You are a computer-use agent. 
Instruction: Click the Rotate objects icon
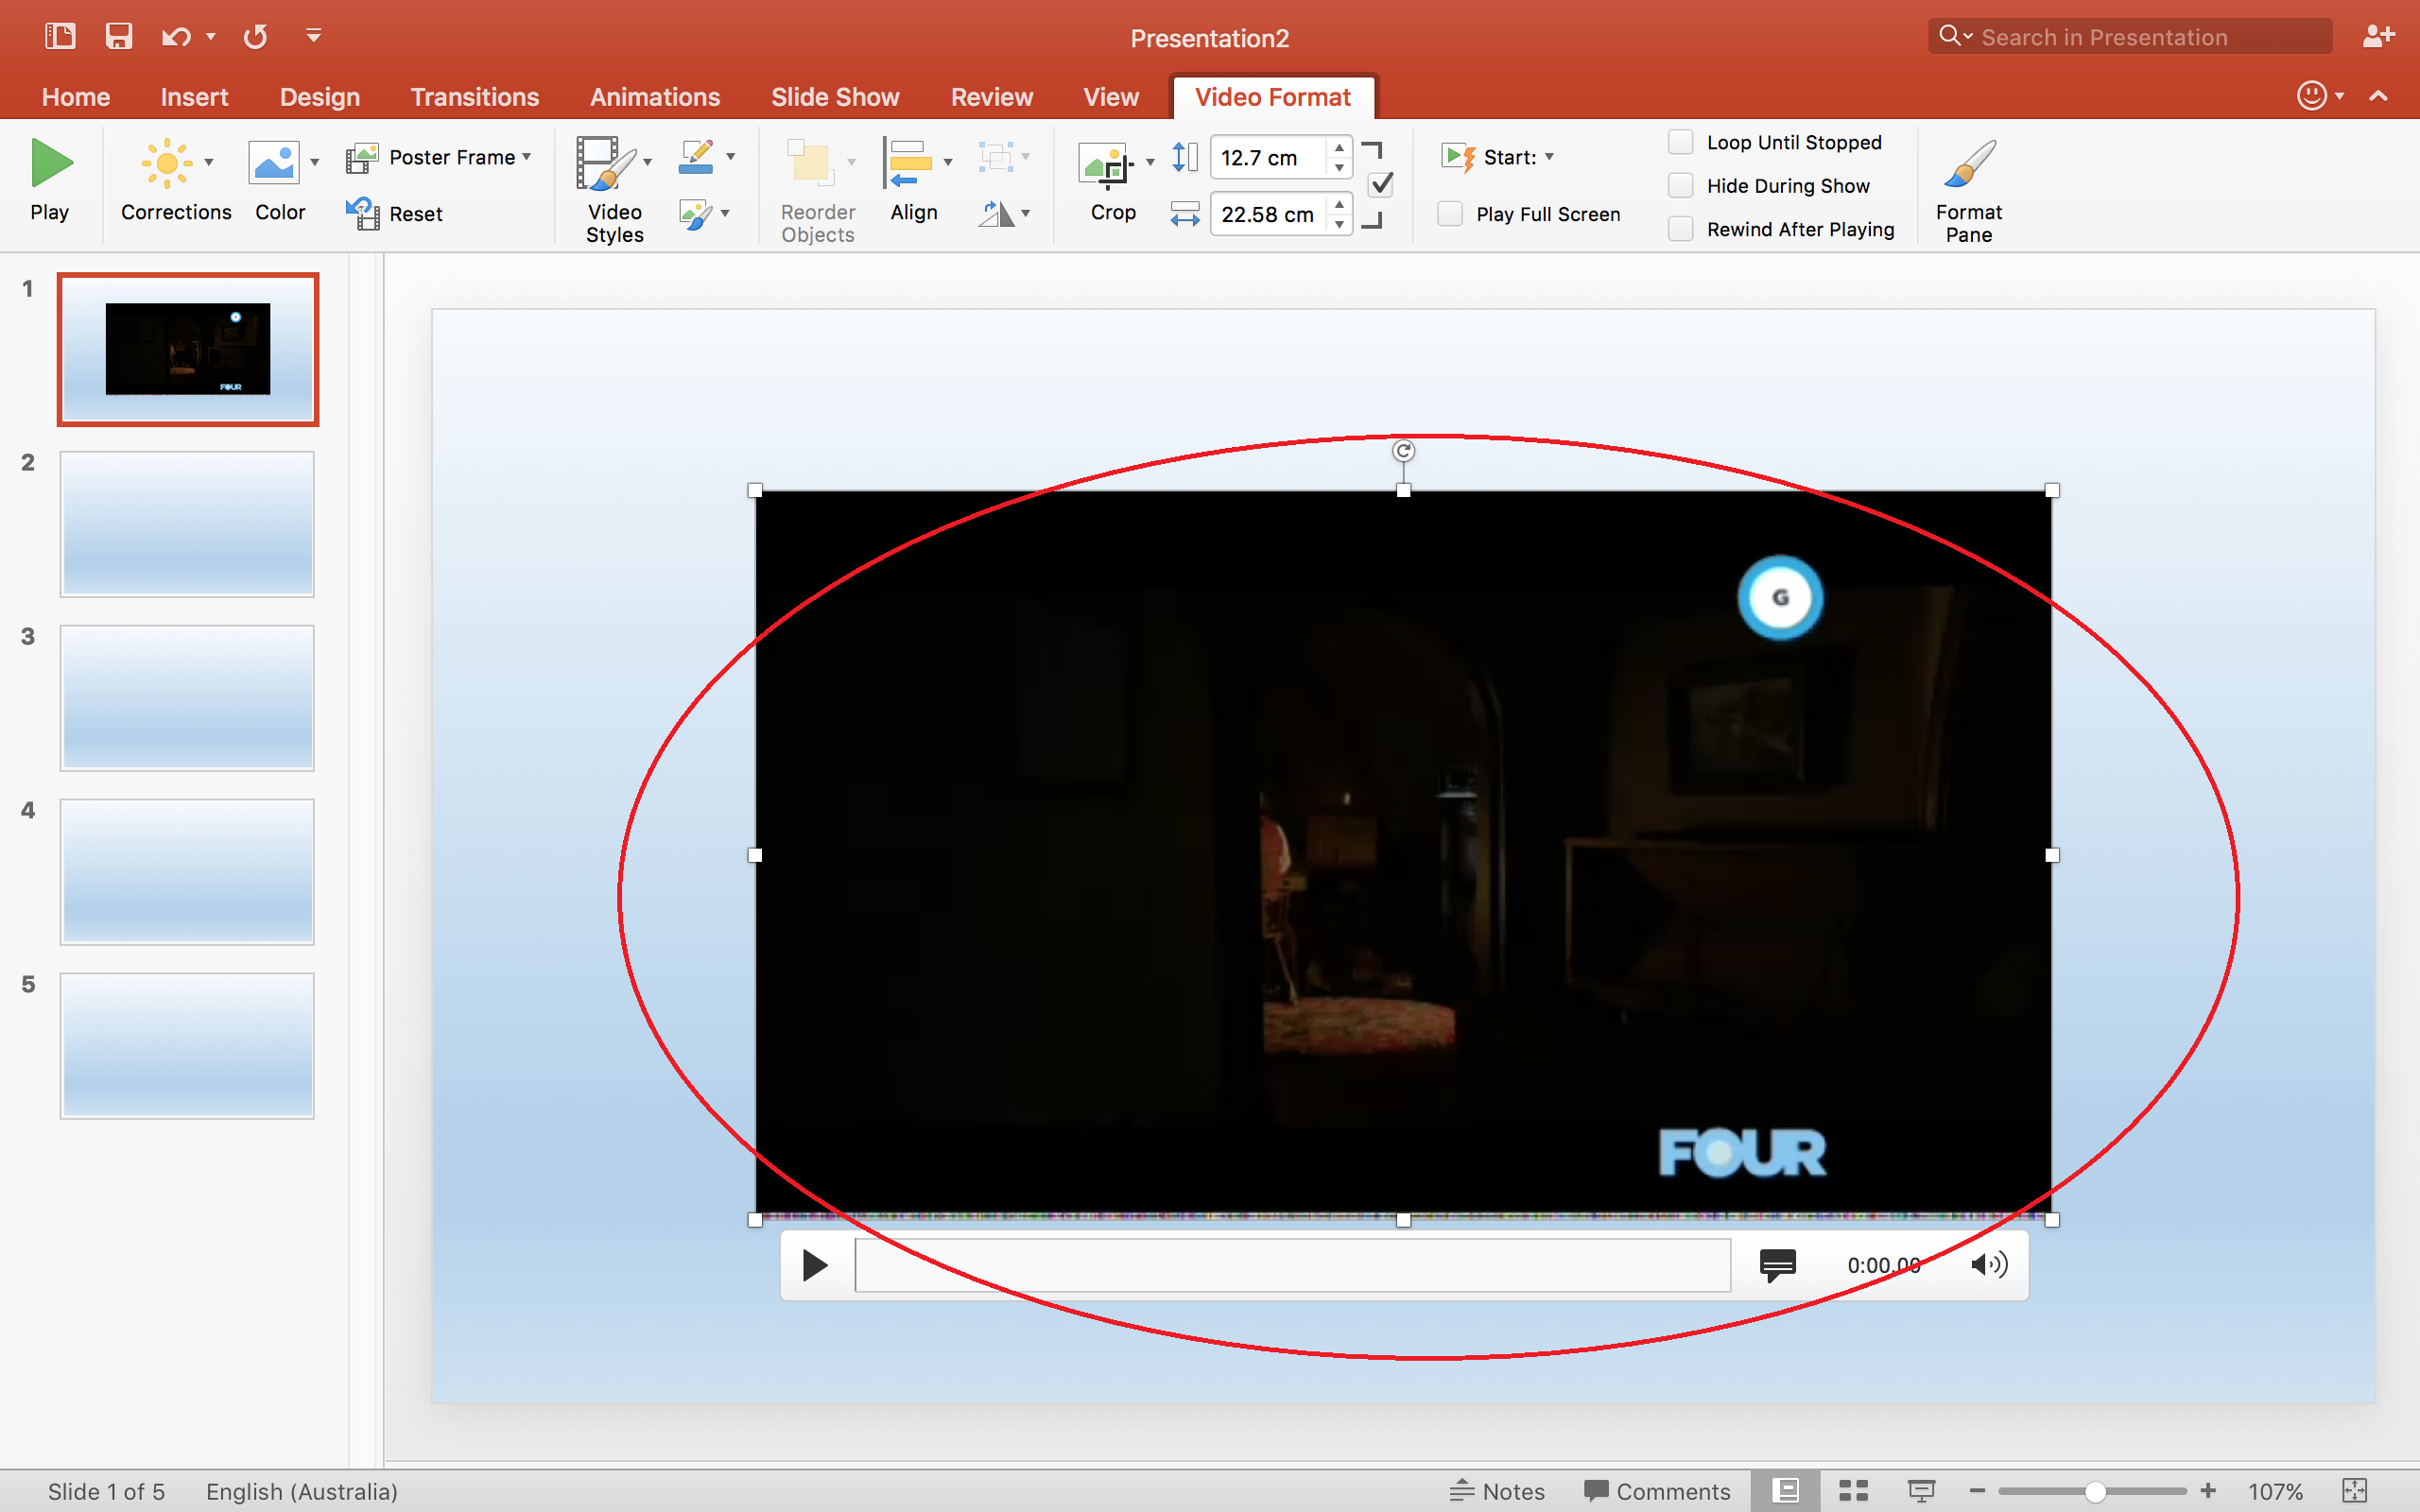996,213
